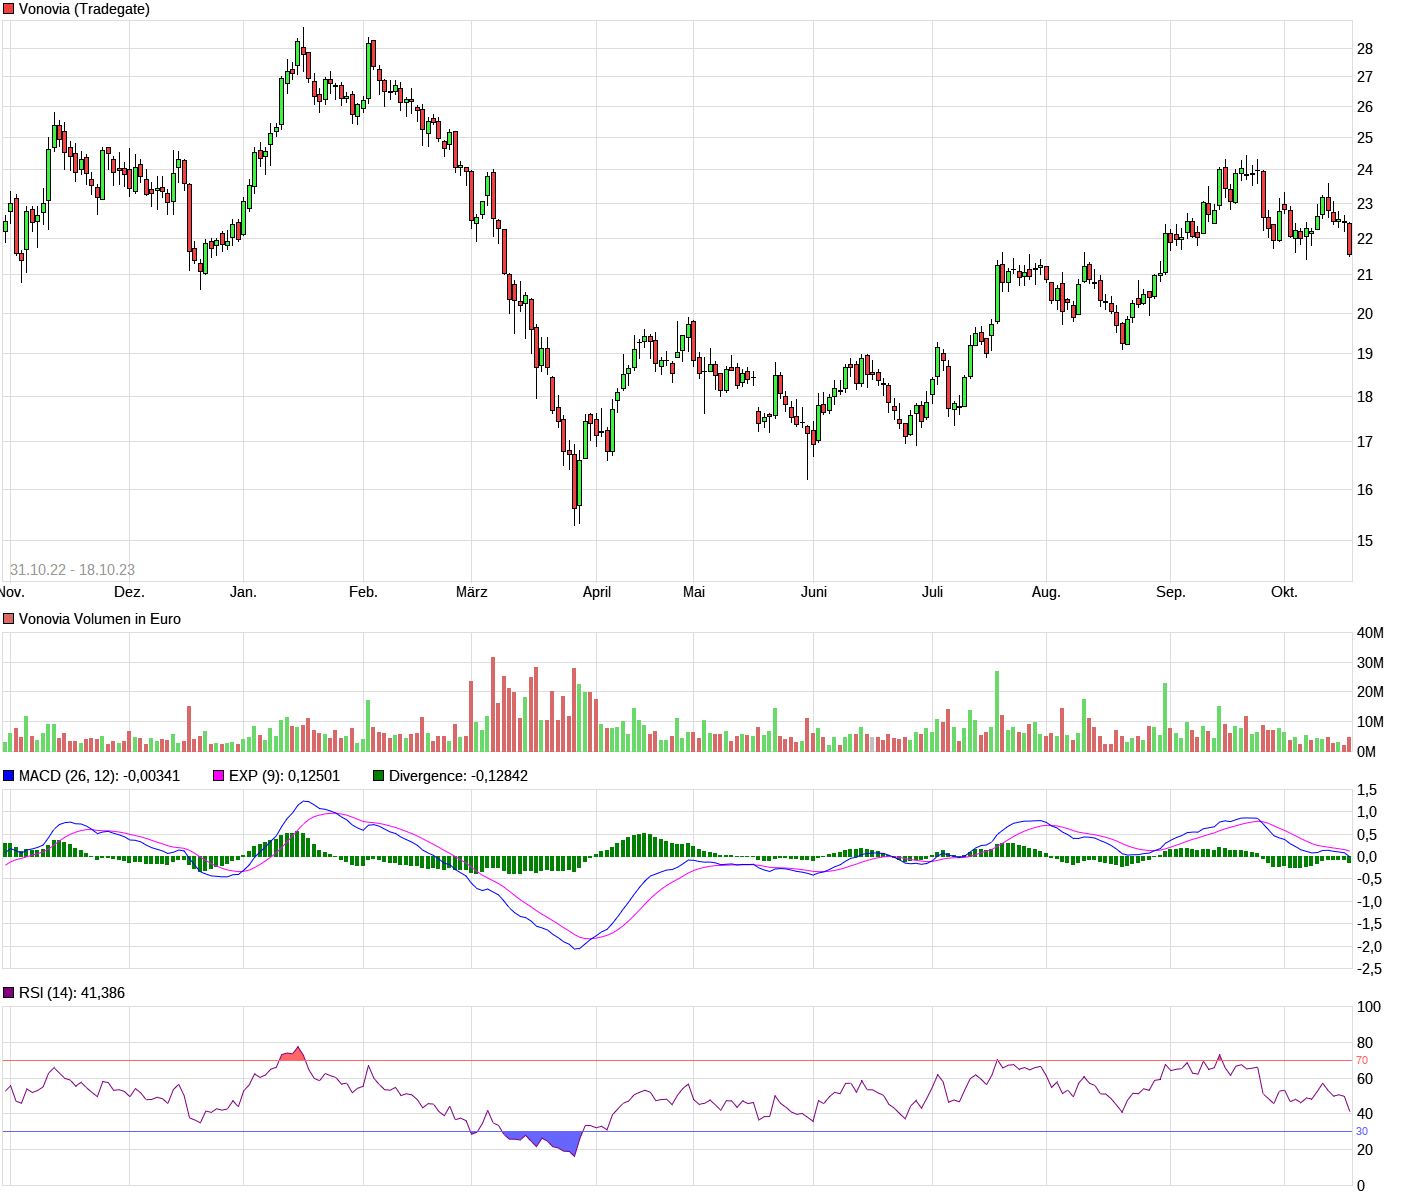Click the date range 31.10.22 - 18.10.23
1410x1200 pixels.
click(x=72, y=570)
